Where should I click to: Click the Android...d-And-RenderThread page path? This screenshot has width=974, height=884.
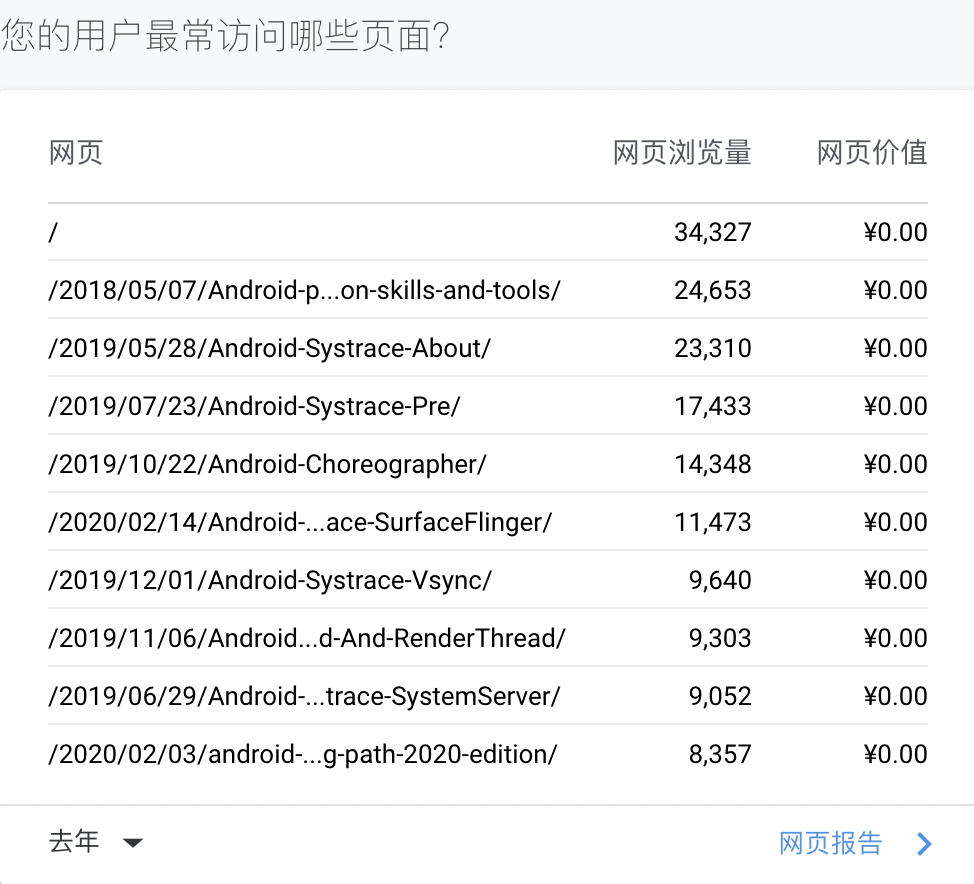[306, 638]
